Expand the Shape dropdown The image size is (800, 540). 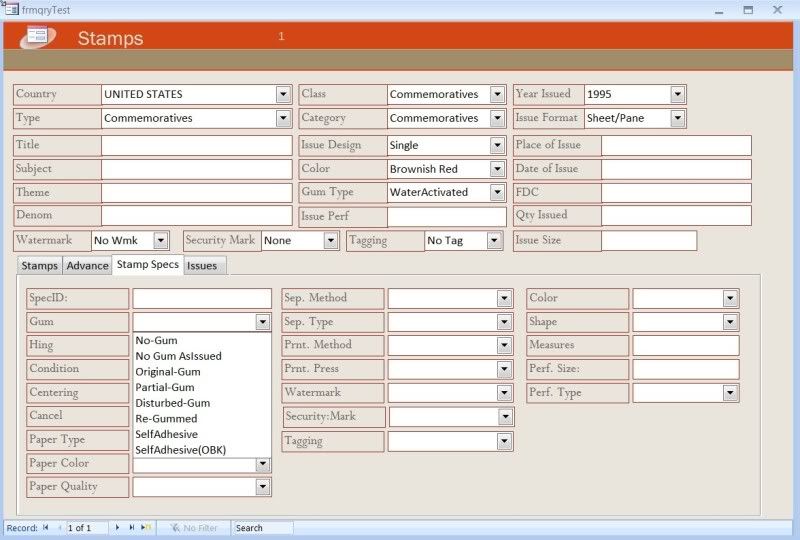[x=730, y=322]
